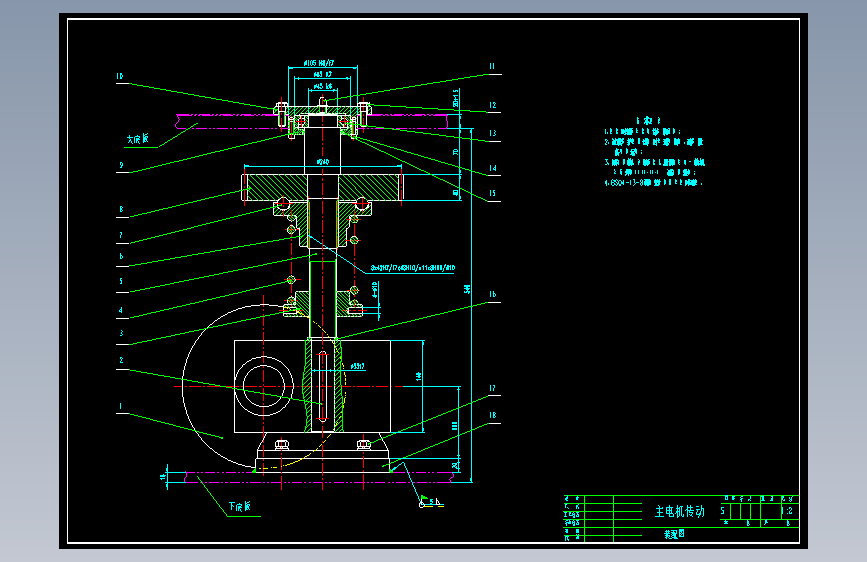
Task: Click part number label 11
Action: (x=492, y=66)
